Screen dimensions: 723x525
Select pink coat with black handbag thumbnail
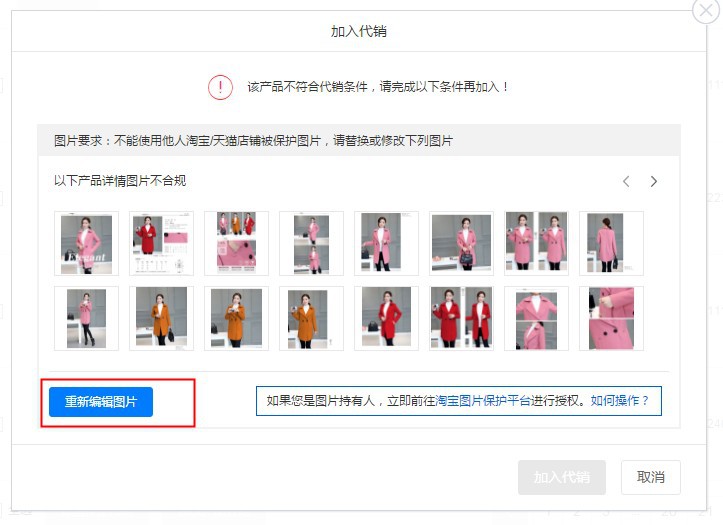click(x=461, y=243)
